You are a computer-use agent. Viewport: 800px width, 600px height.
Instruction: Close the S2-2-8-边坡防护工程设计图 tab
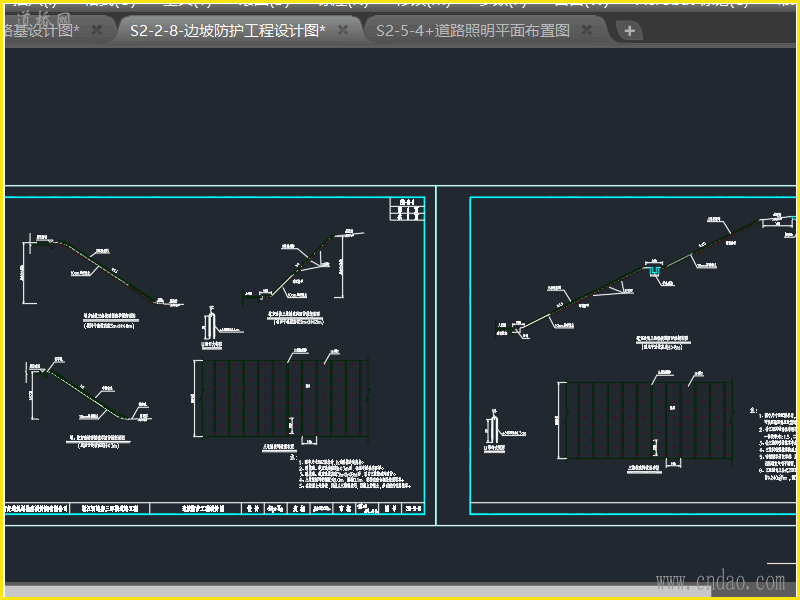pyautogui.click(x=343, y=31)
